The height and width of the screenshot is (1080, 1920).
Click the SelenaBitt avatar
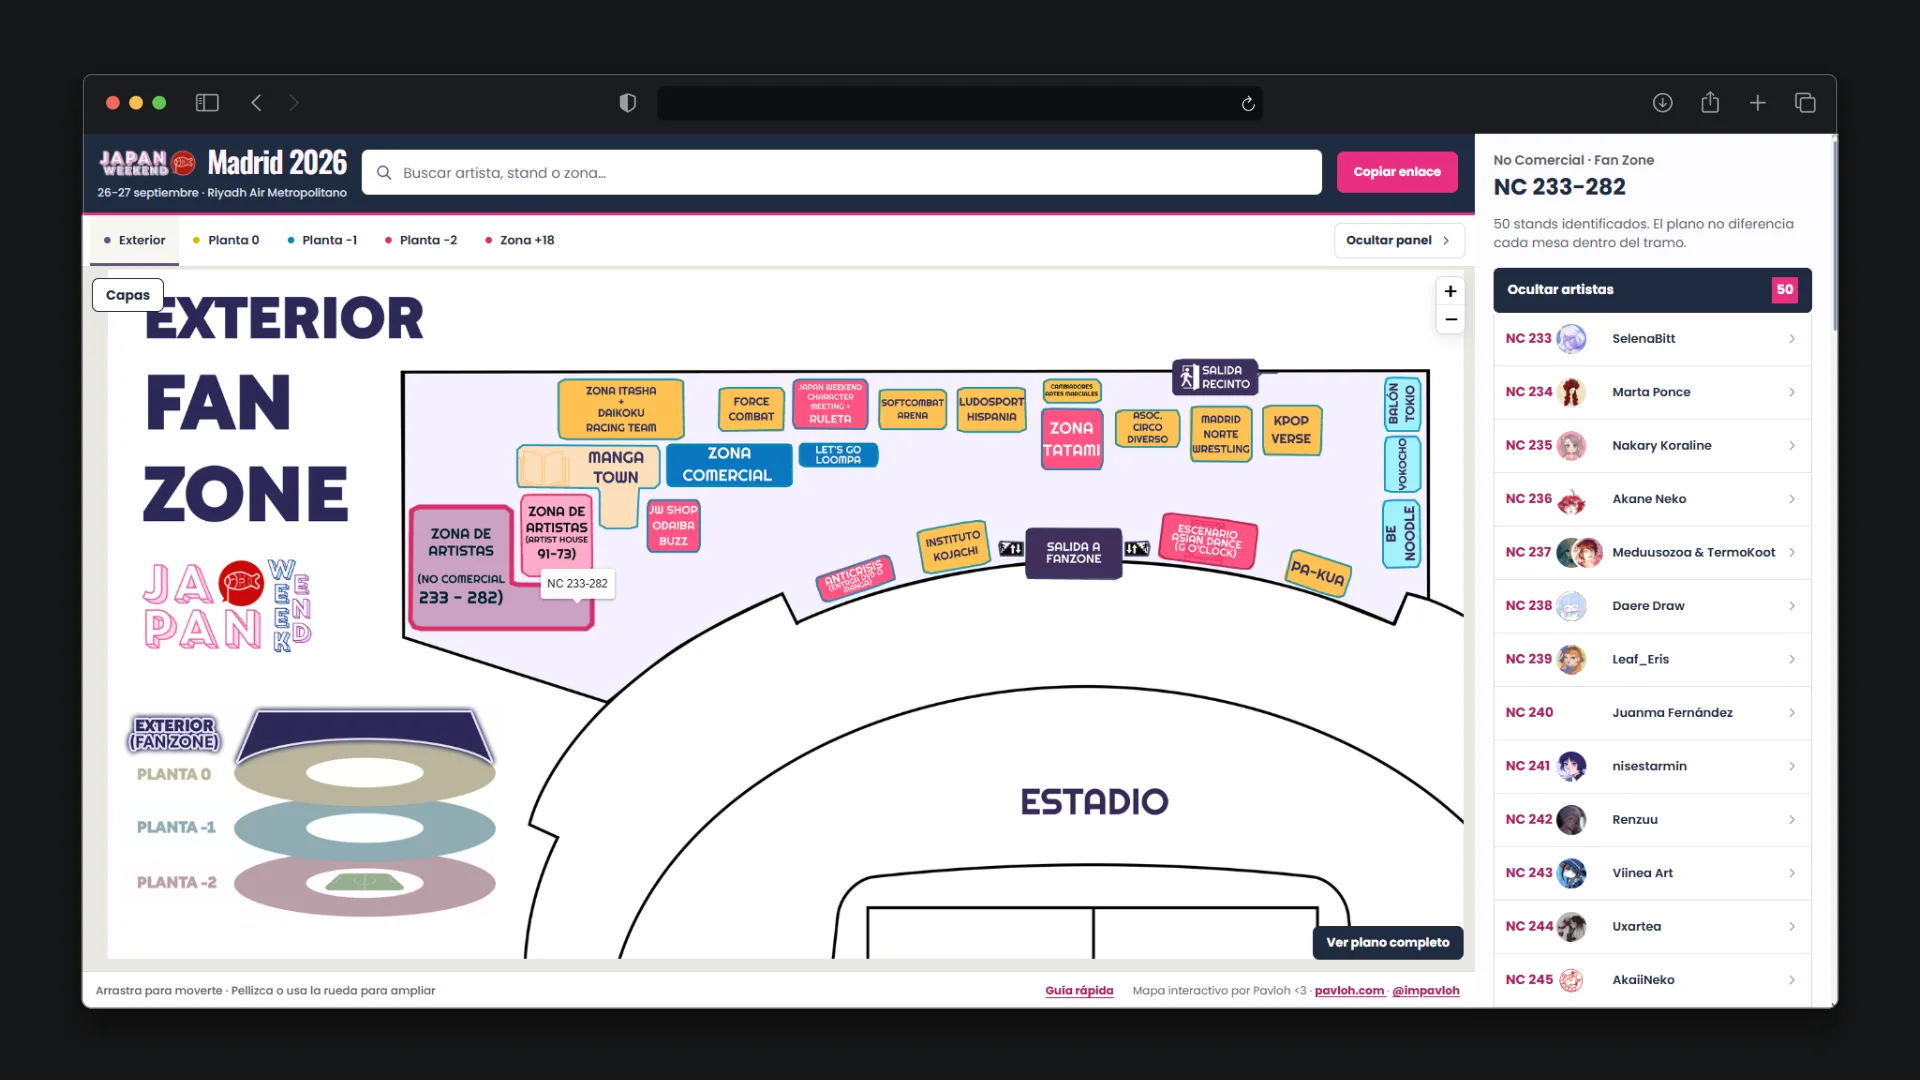(1571, 339)
